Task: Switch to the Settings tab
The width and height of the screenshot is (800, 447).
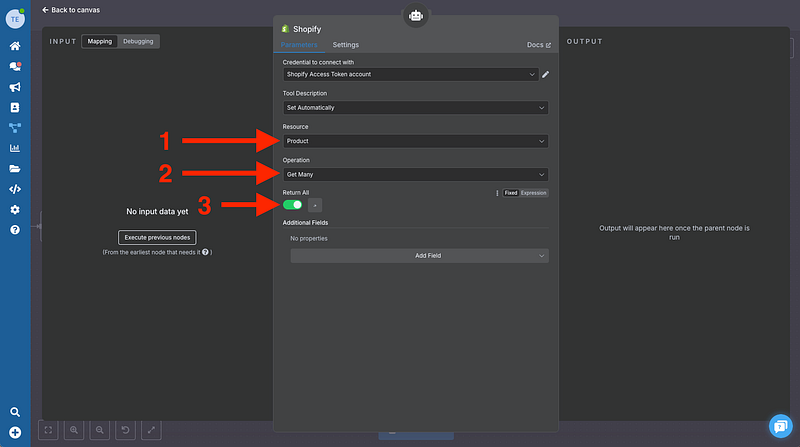Action: pos(346,45)
